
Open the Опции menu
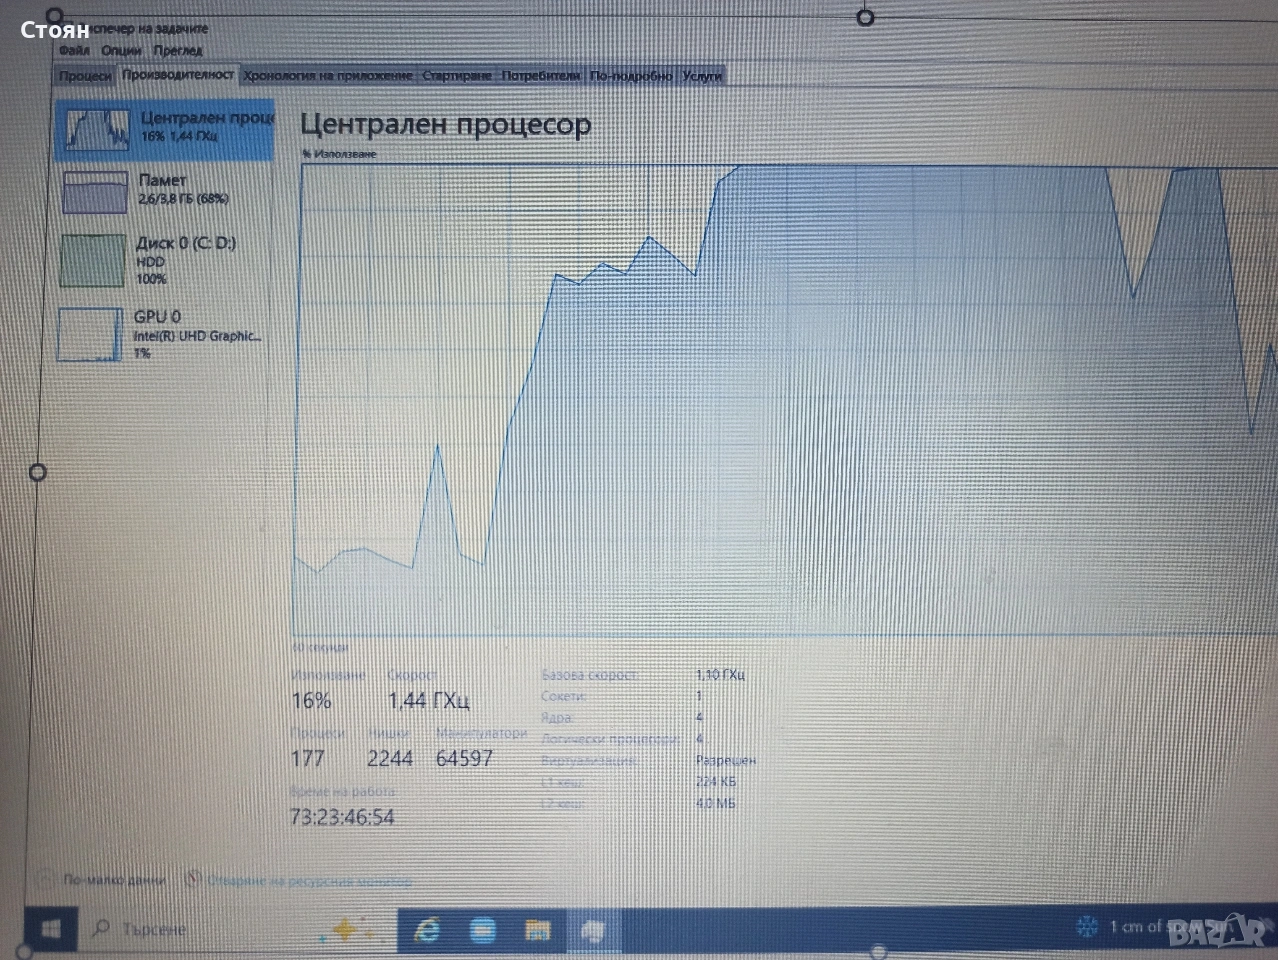120,50
